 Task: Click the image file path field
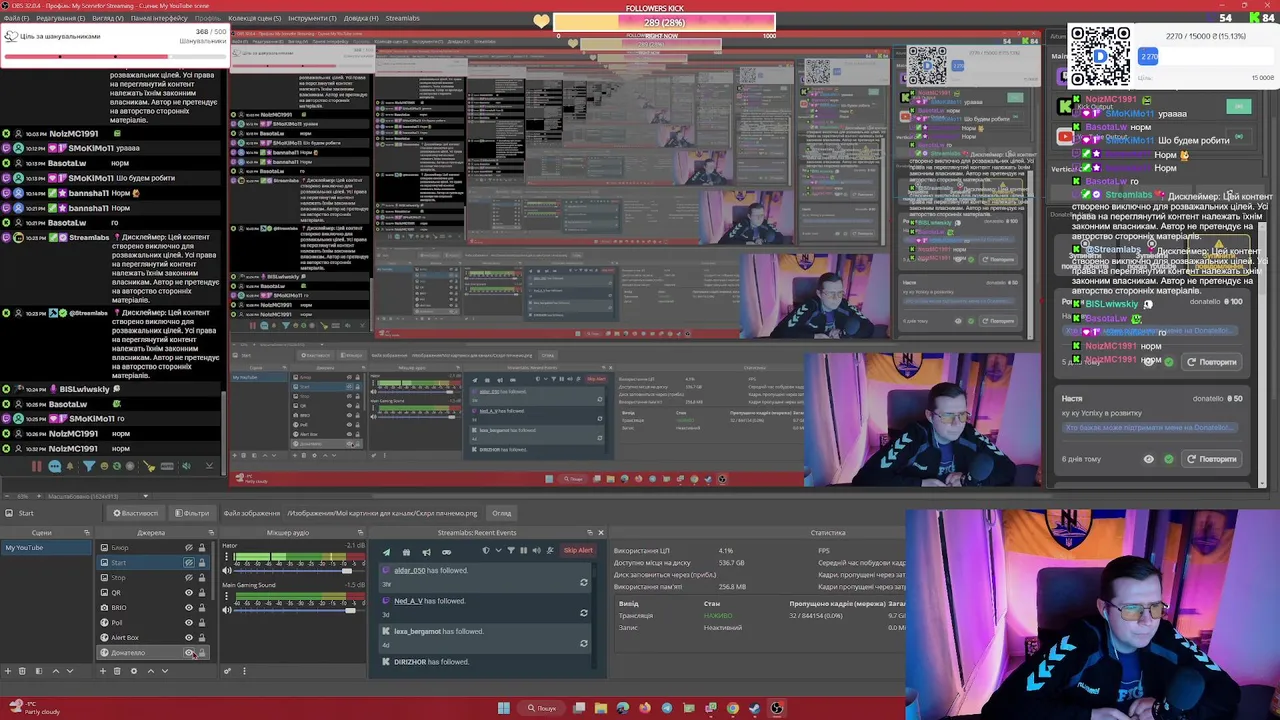click(382, 513)
